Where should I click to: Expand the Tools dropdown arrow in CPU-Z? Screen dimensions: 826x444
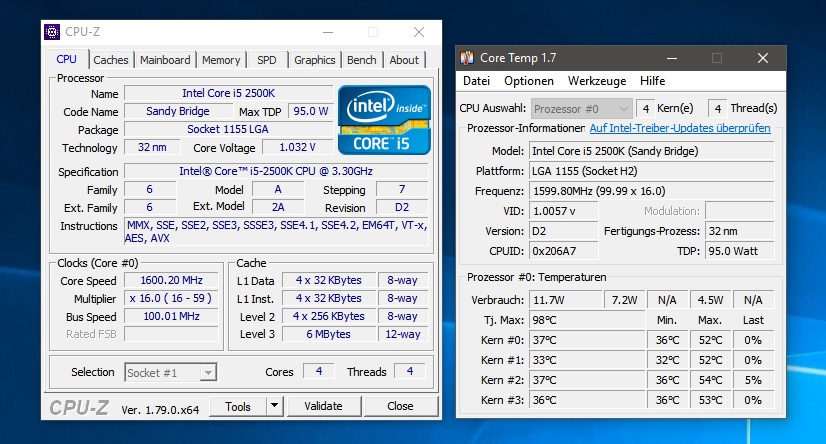(x=274, y=407)
